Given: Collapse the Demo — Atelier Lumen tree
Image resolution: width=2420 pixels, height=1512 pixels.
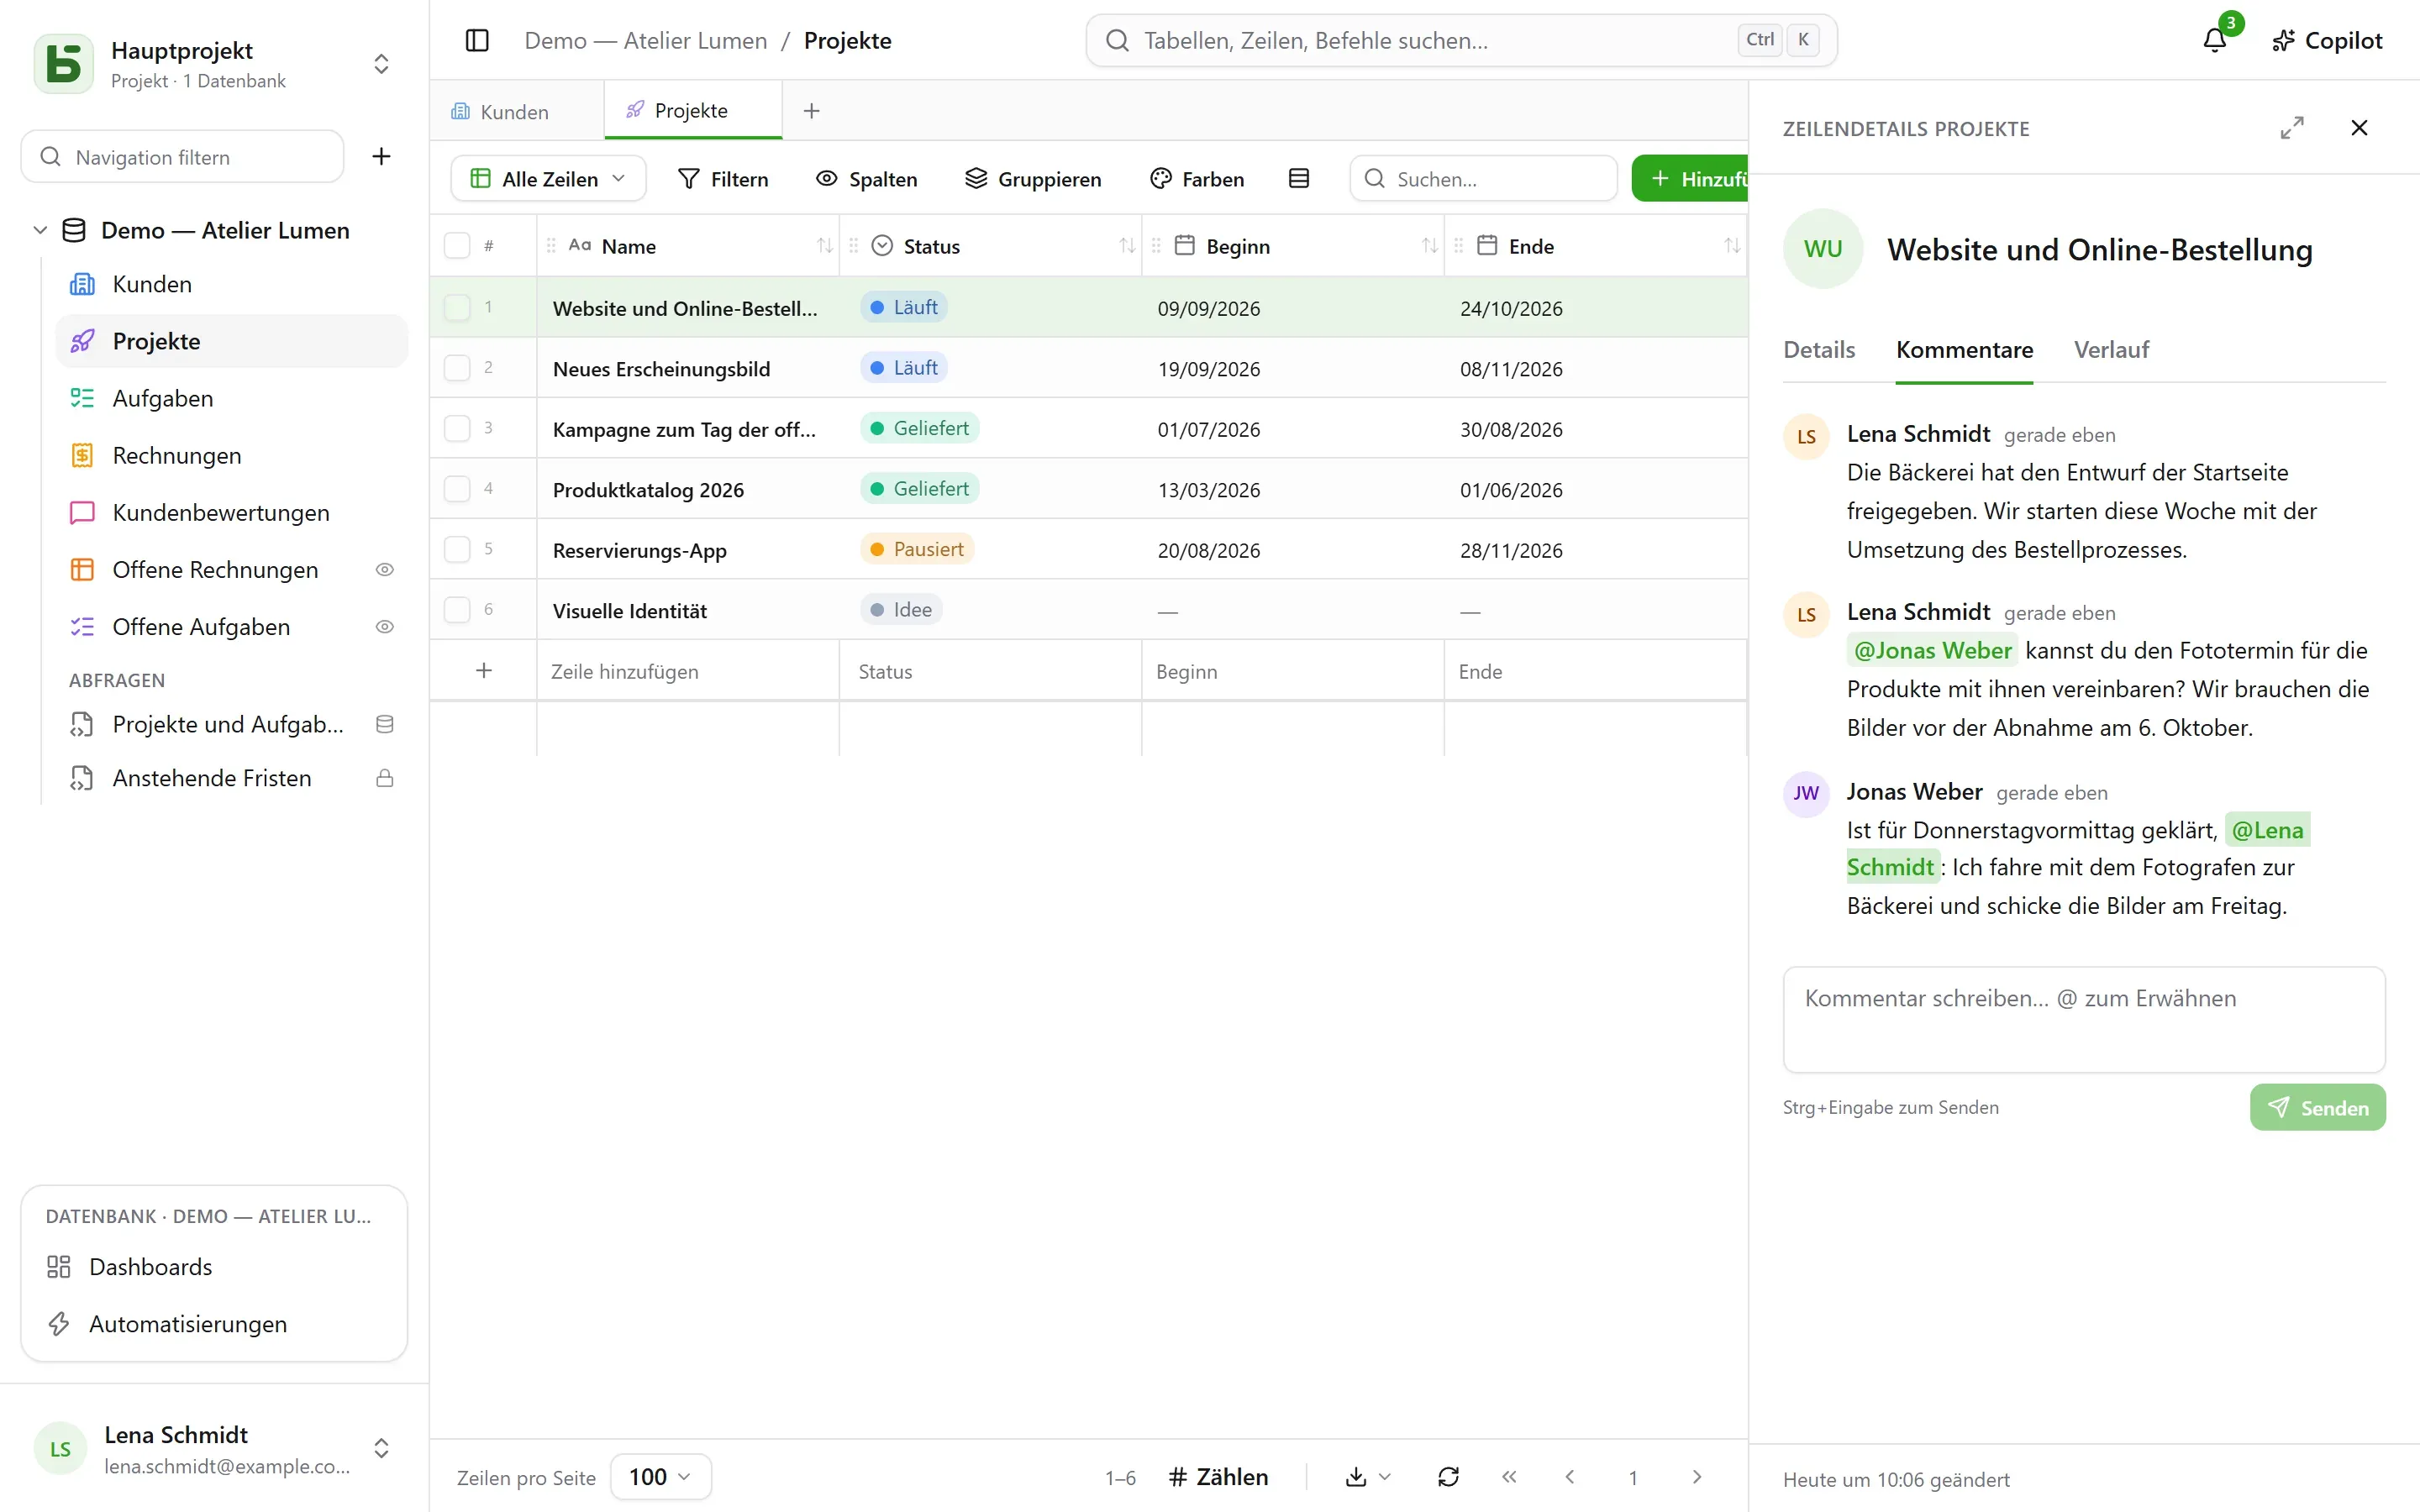Looking at the screenshot, I should [40, 230].
